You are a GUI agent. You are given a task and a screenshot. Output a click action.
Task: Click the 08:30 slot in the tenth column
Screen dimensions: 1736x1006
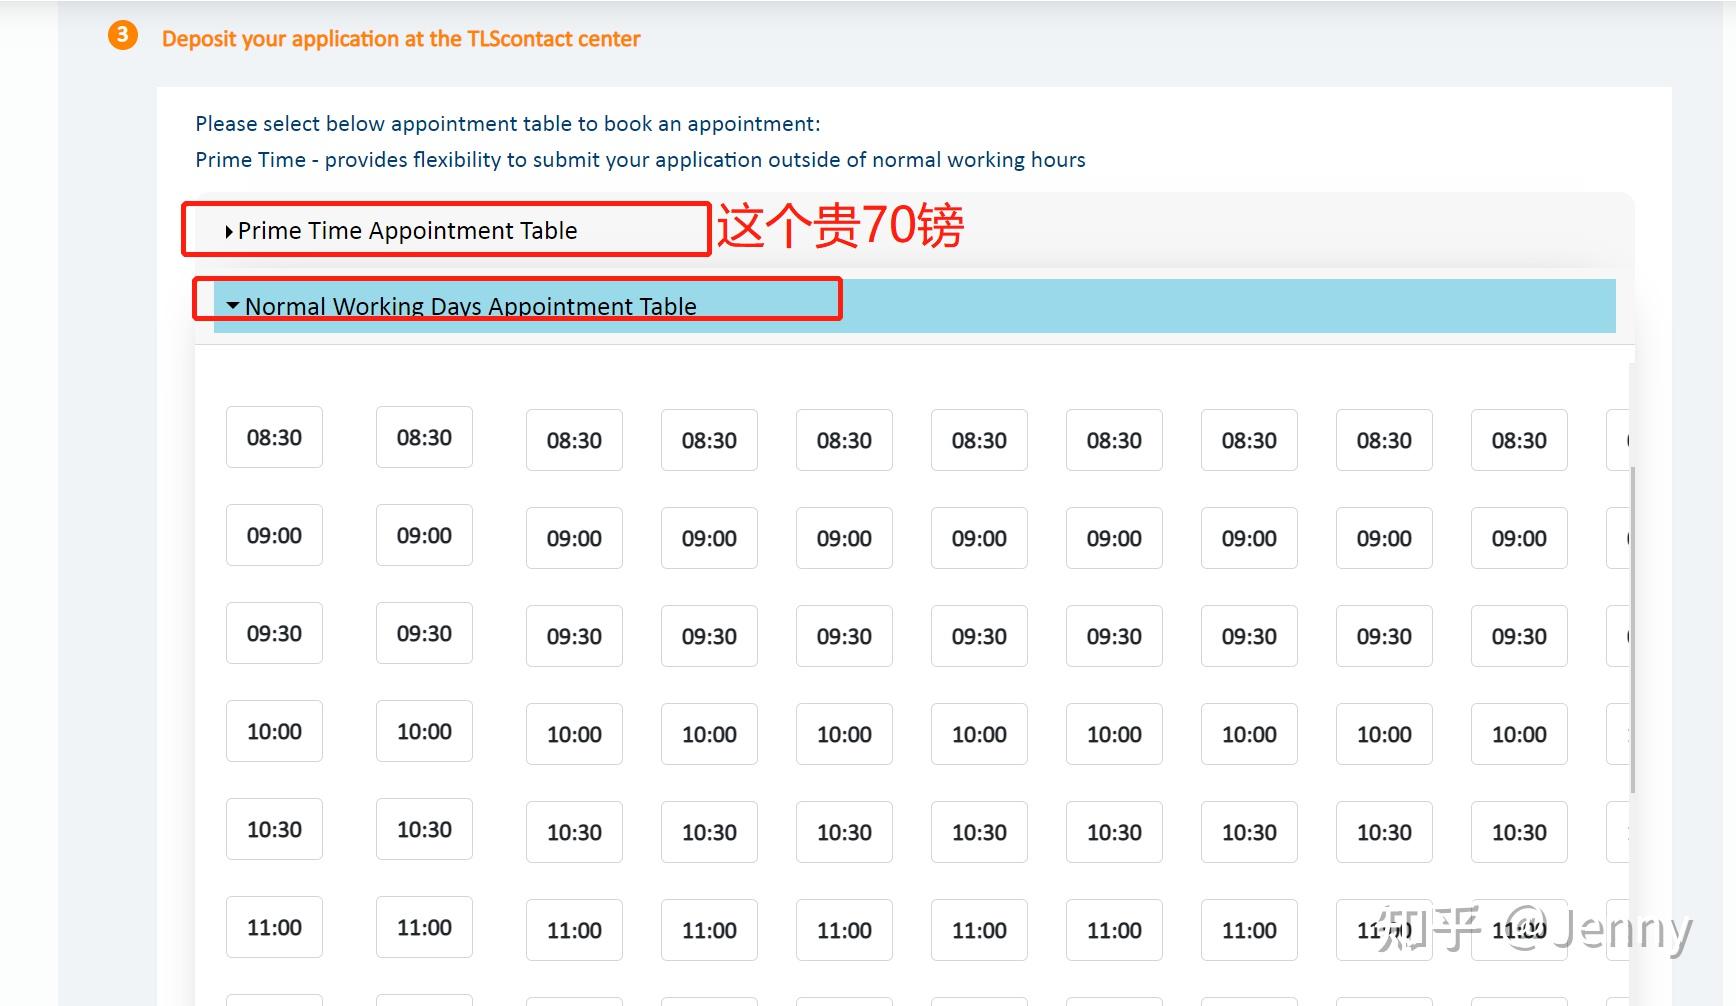[1519, 440]
